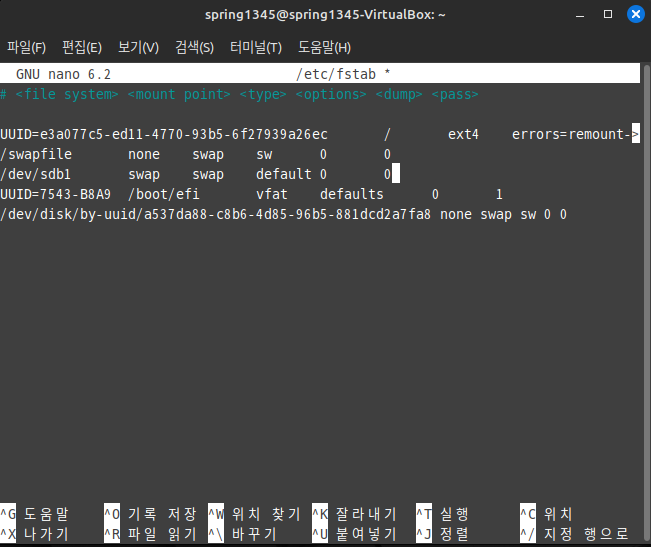Click errors=remount- option text
The width and height of the screenshot is (651, 547).
click(571, 134)
